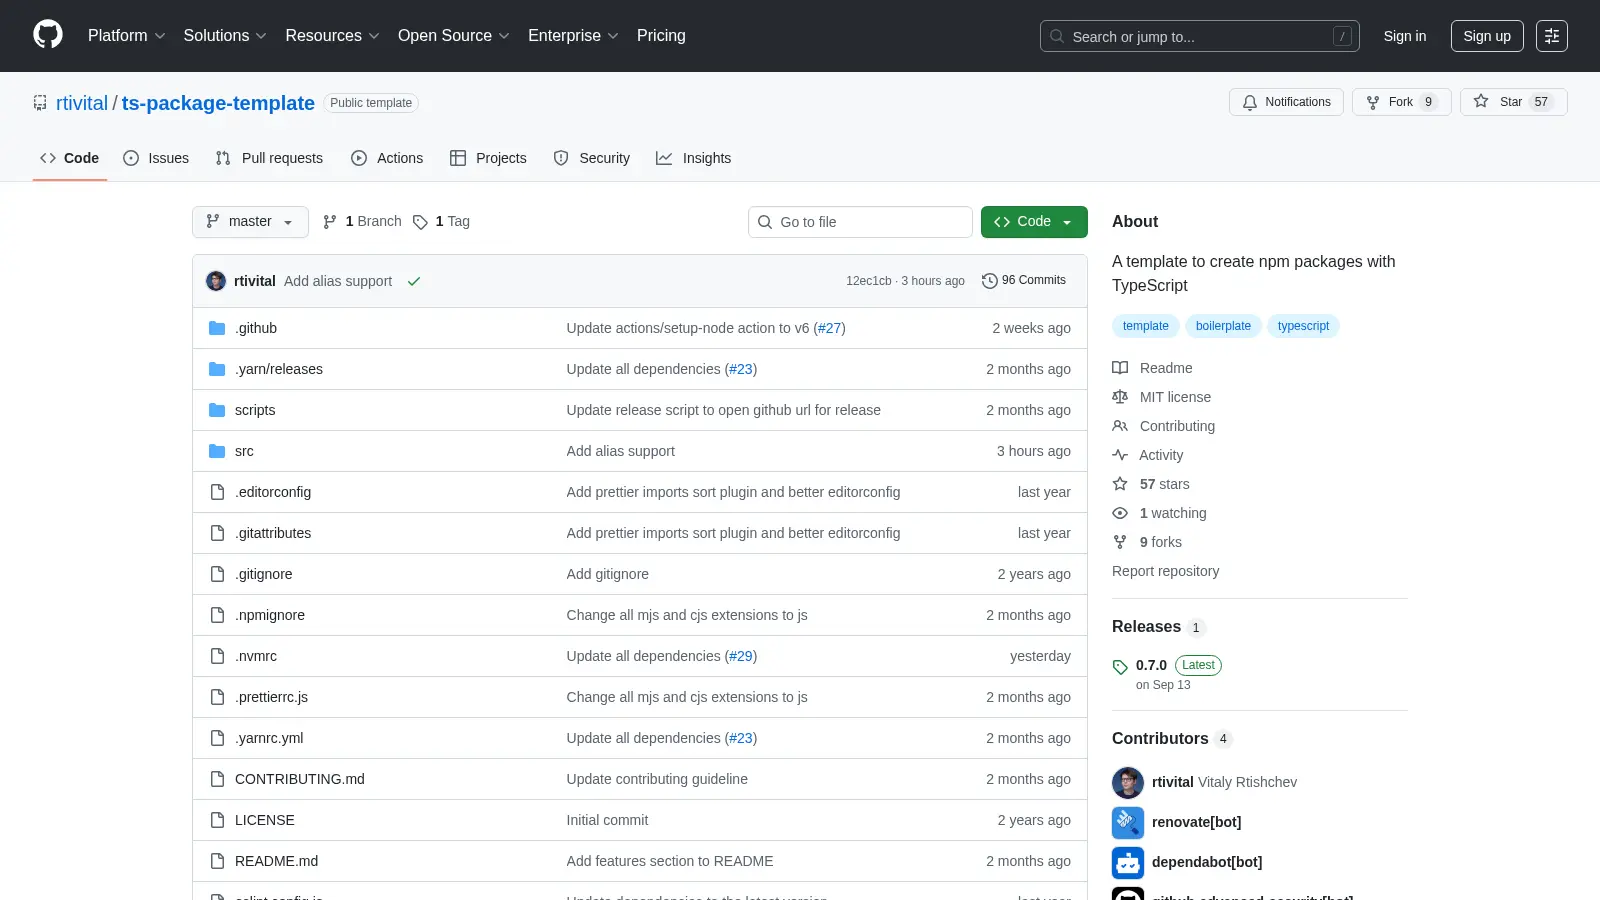1600x900 pixels.
Task: Click the dependabot[bot] avatar
Action: [x=1128, y=862]
